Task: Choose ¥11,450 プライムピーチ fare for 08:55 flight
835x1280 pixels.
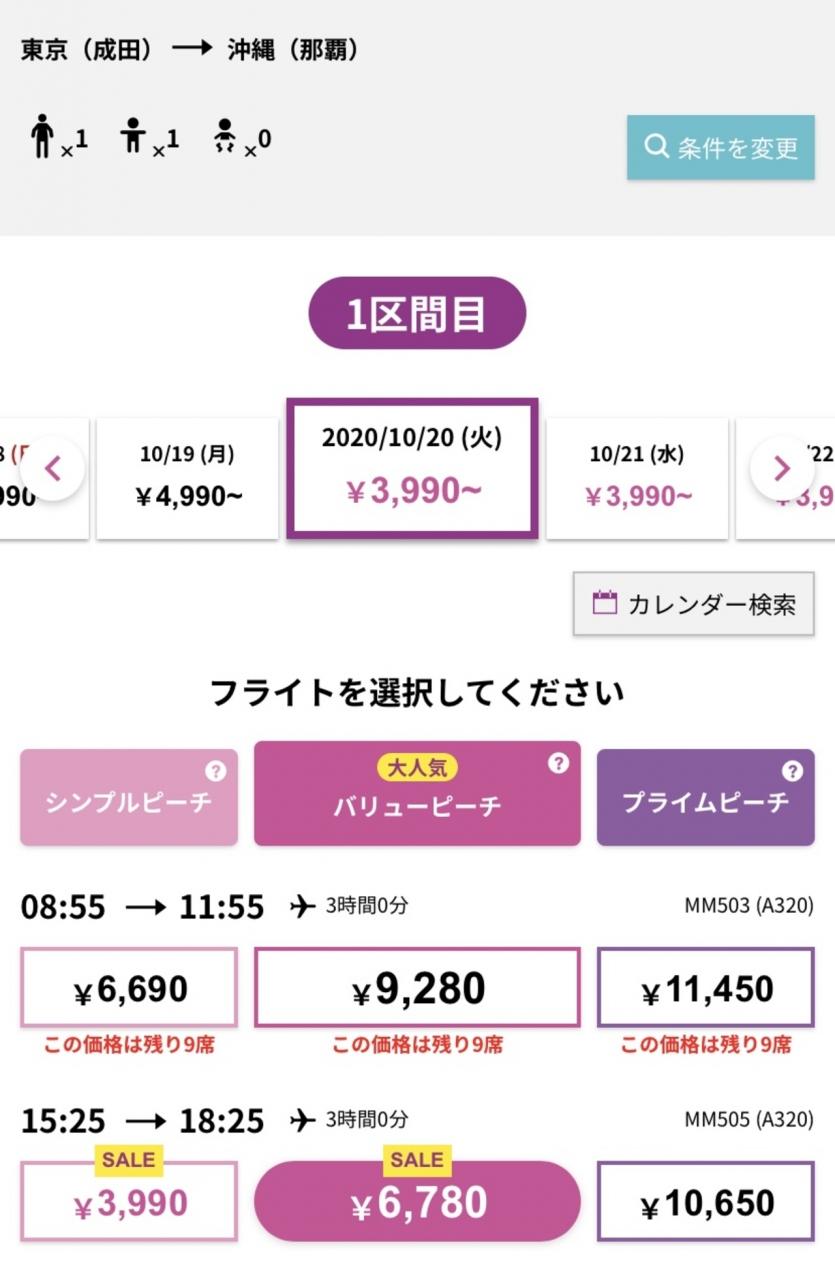Action: 705,988
